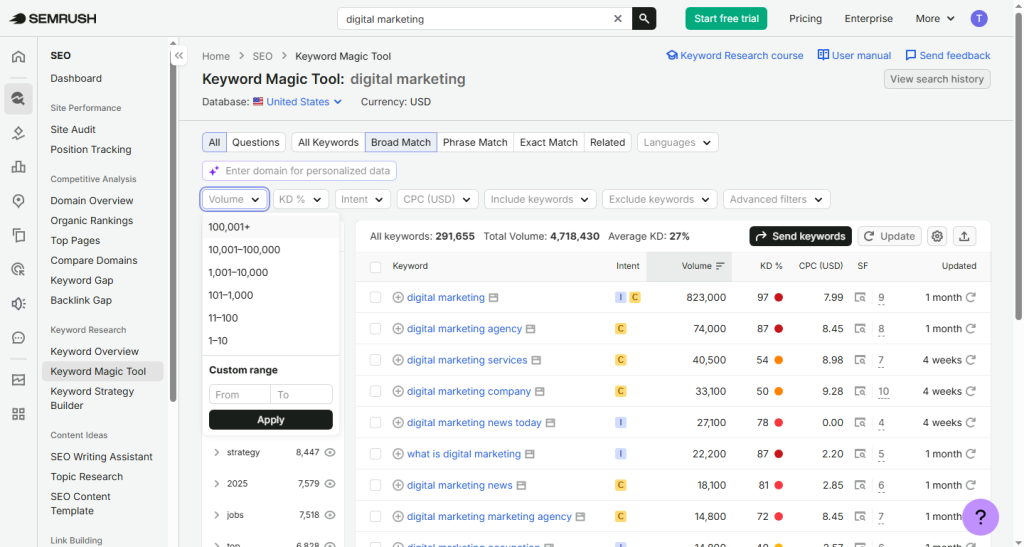Viewport: 1024px width, 547px height.
Task: Check the 'digital marketing company' row checkbox
Action: click(376, 392)
